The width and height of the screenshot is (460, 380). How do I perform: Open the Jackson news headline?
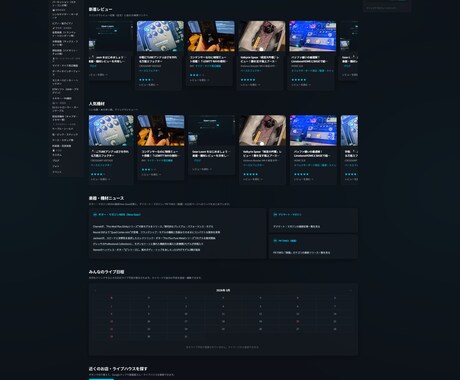click(154, 238)
